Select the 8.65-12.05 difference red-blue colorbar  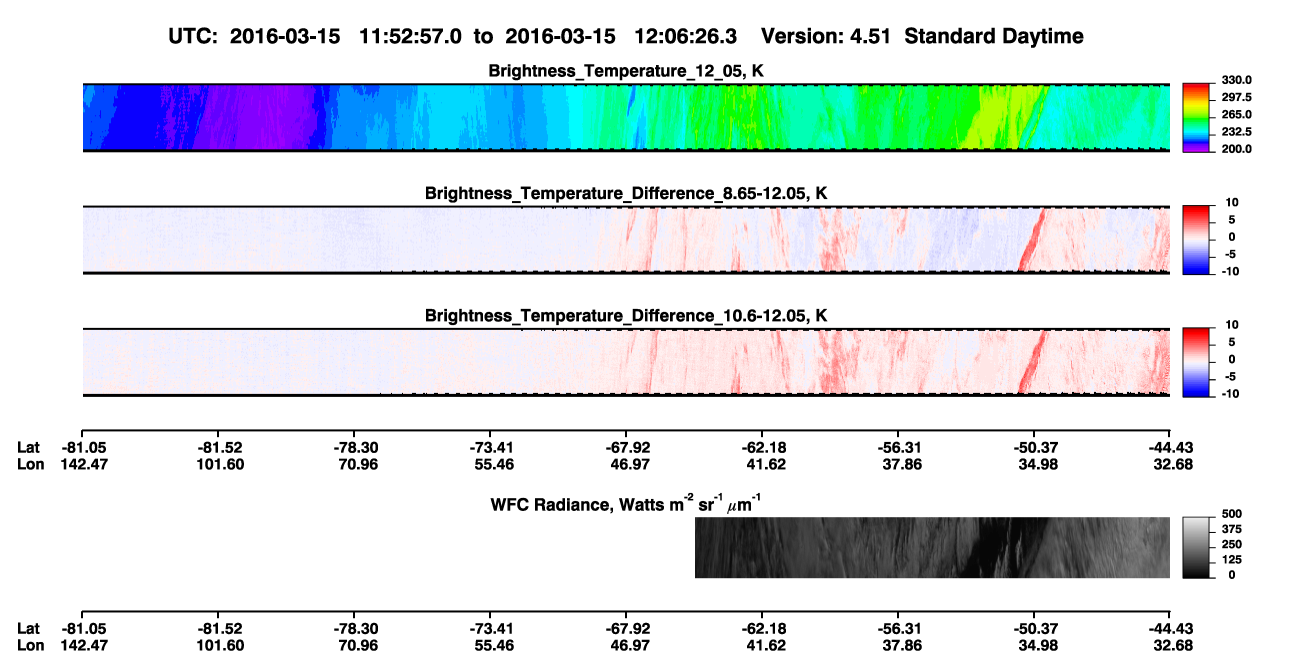click(1198, 240)
